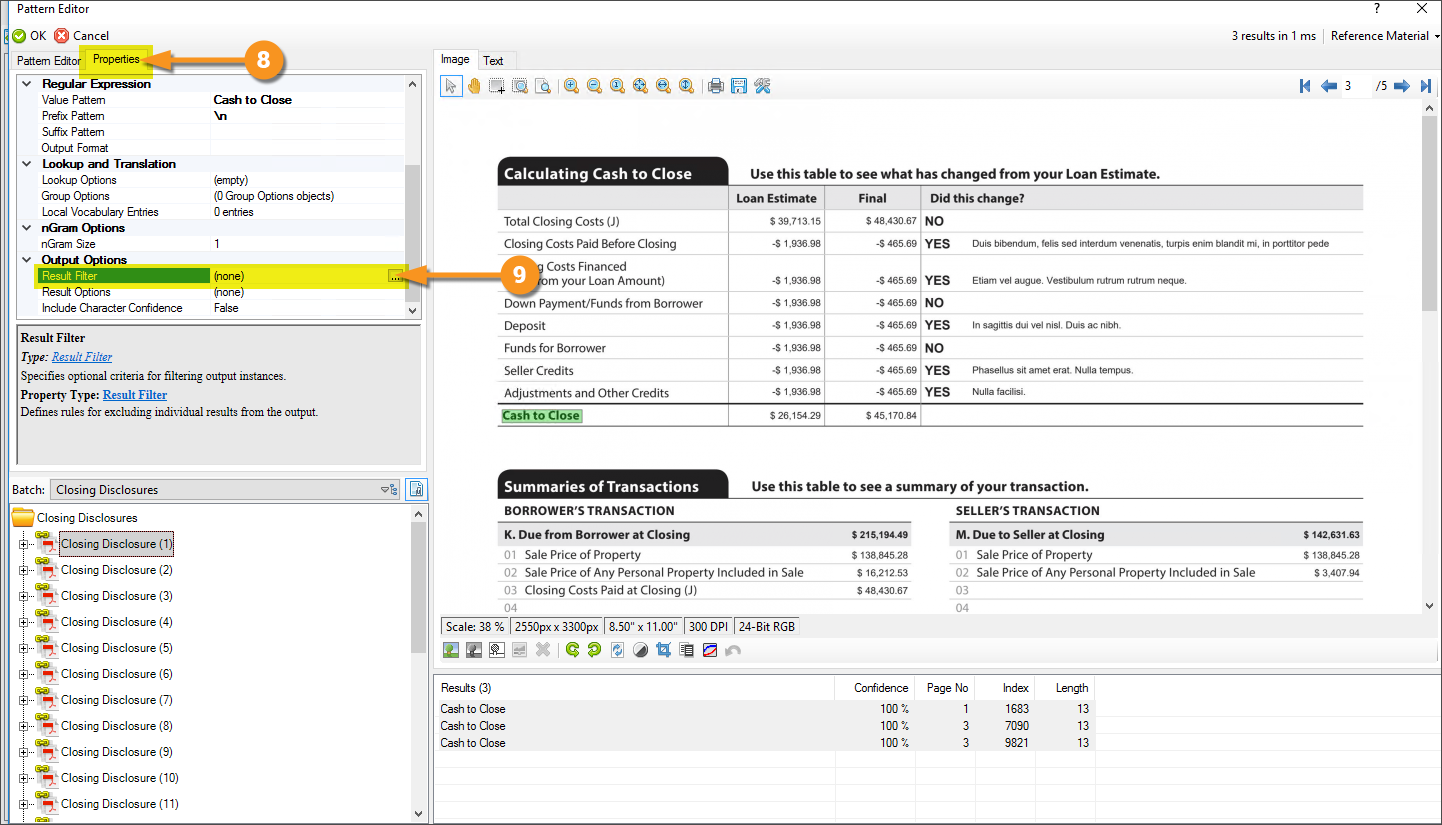Go to next page with right arrow

1402,86
